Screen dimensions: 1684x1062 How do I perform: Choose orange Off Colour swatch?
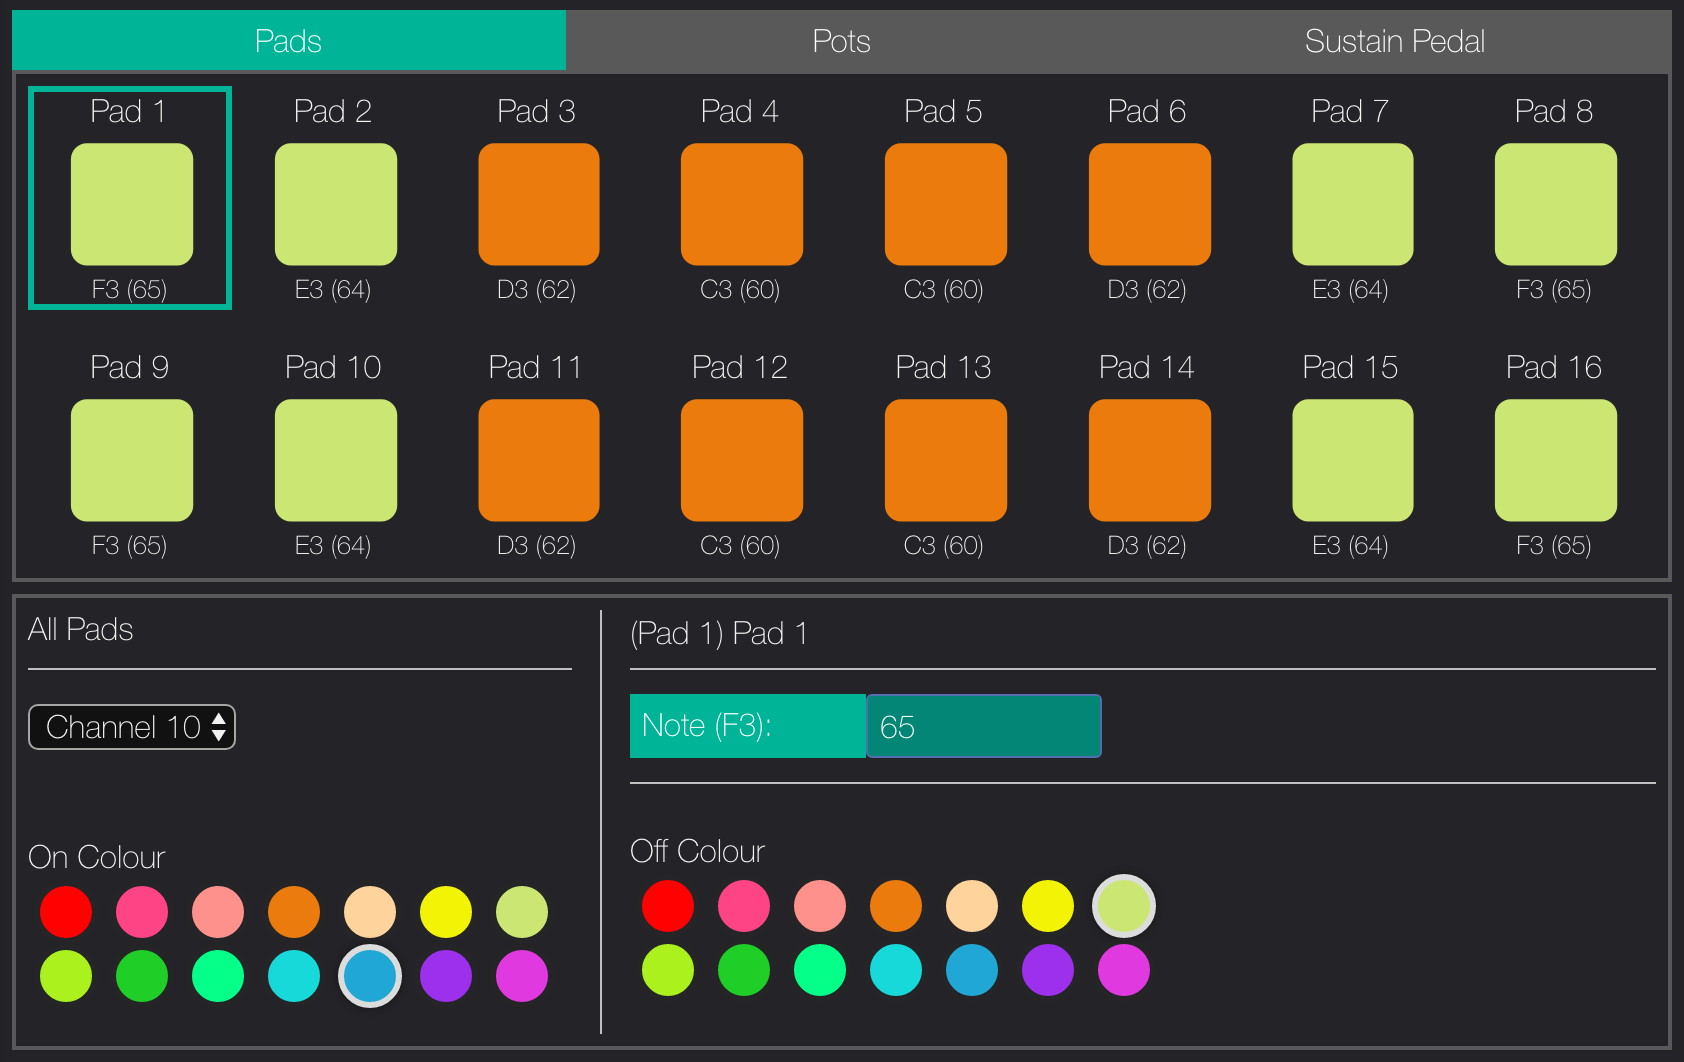896,906
